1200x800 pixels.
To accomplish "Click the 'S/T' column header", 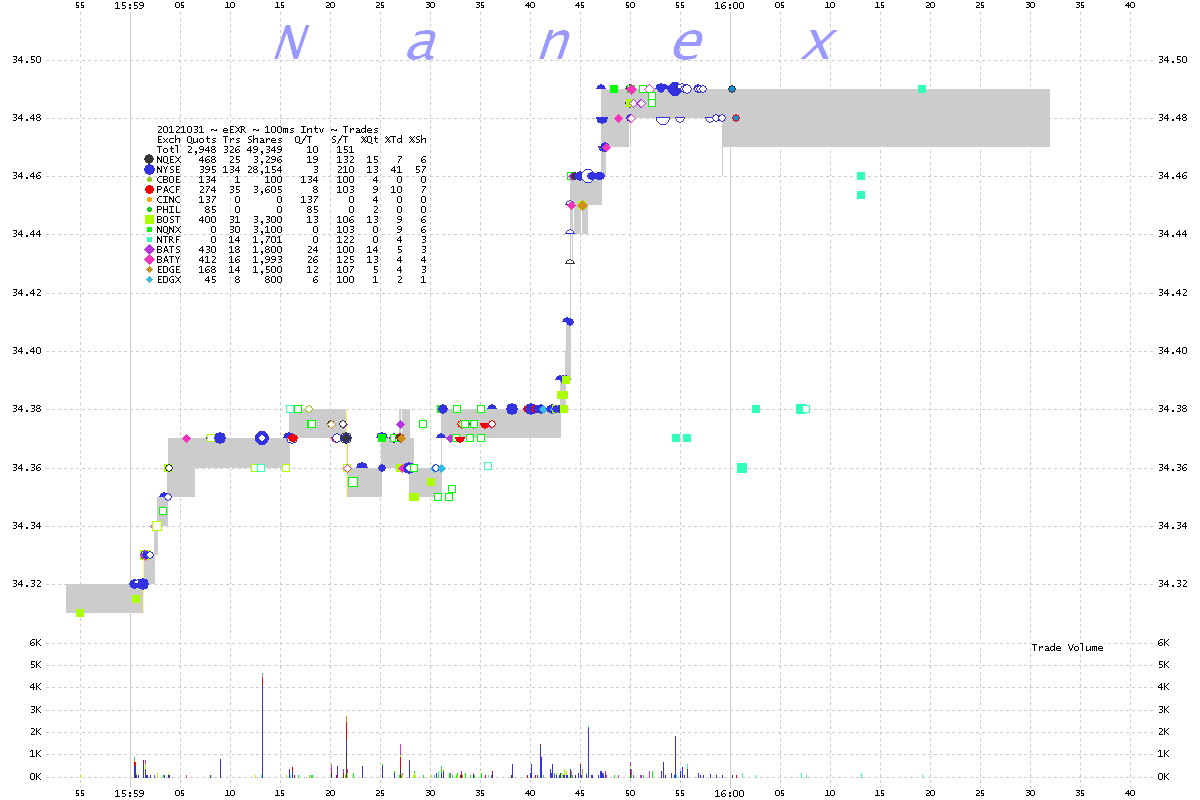I will [340, 139].
